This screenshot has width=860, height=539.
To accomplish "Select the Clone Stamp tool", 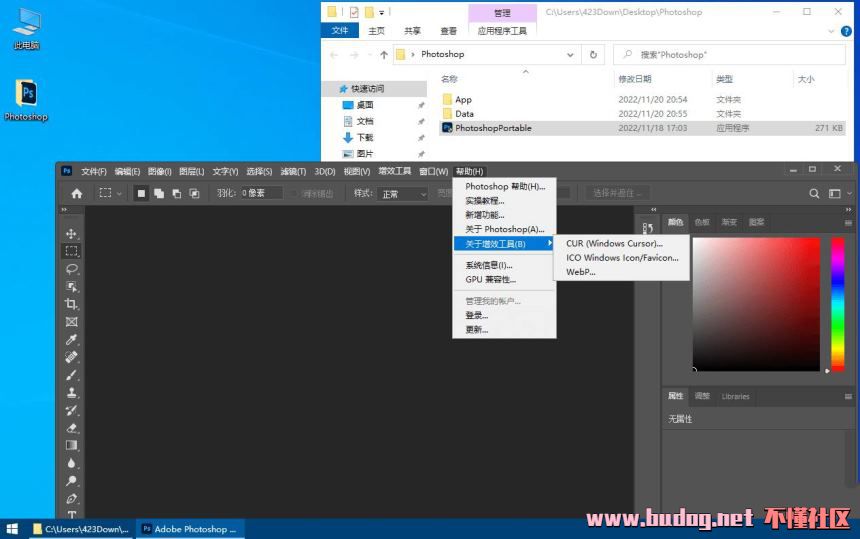I will [71, 393].
